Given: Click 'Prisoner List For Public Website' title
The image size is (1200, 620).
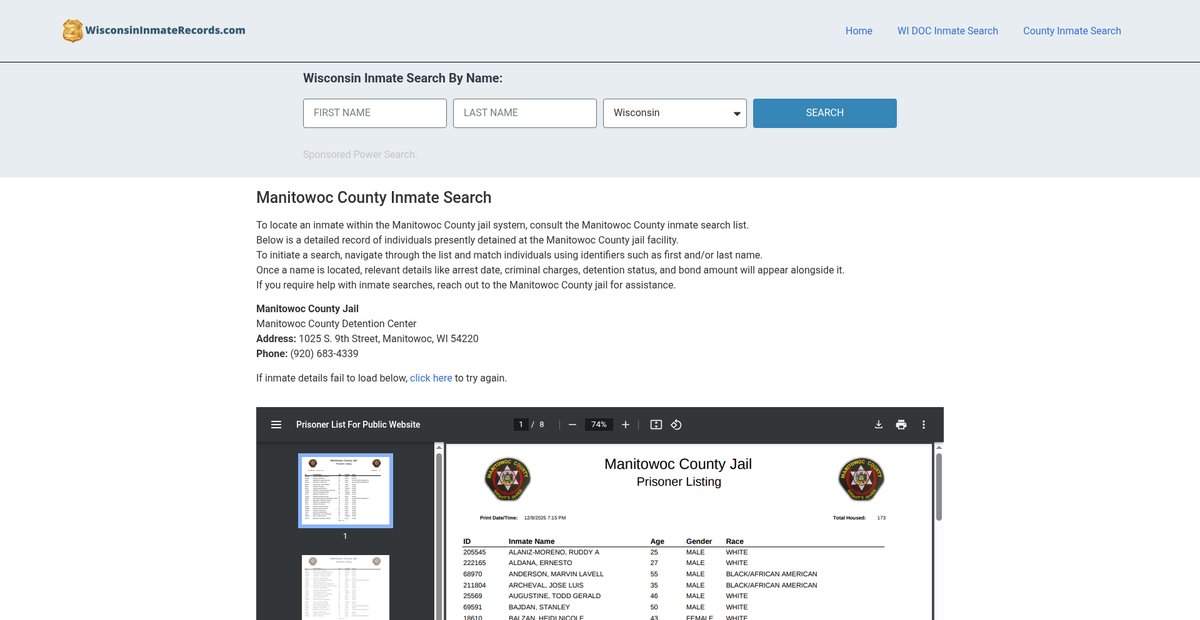Looking at the screenshot, I should (x=358, y=425).
